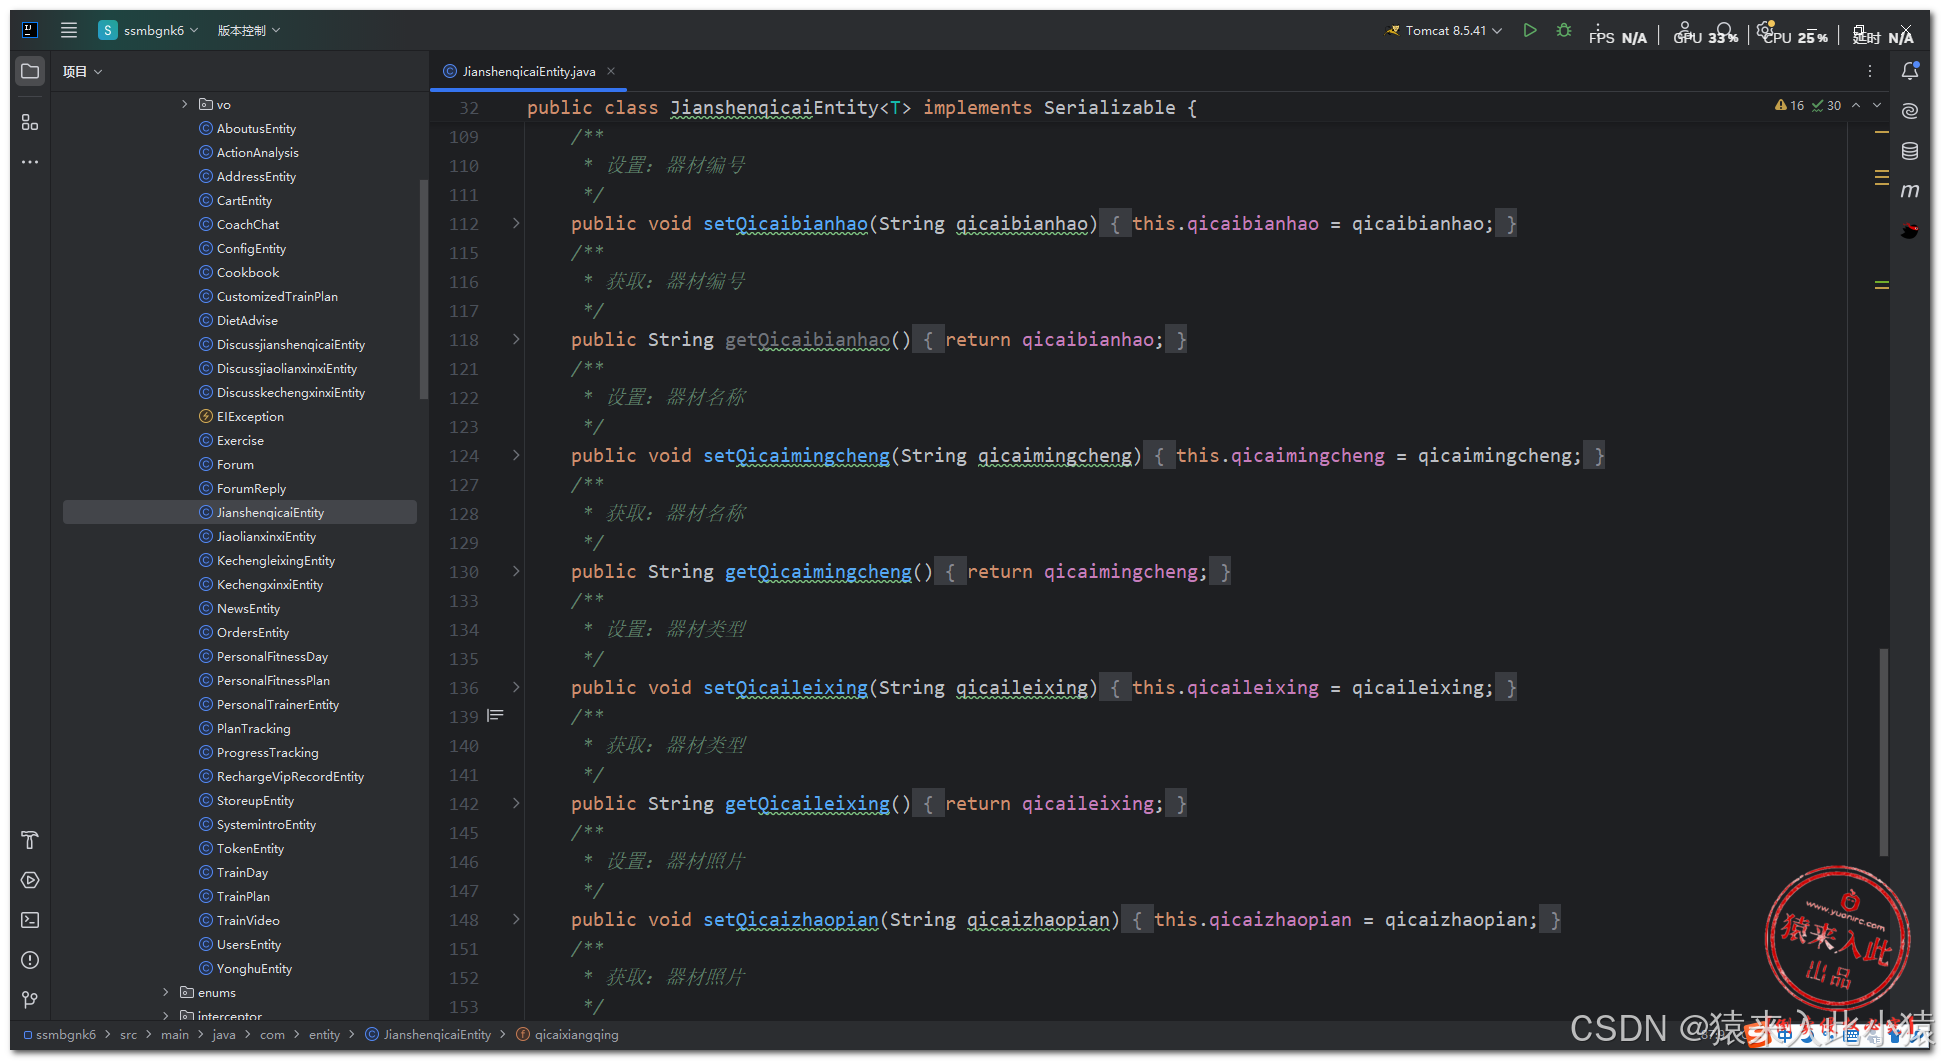Image resolution: width=1941 pixels, height=1061 pixels.
Task: Unfold getQicaibianhao method at line 118
Action: pyautogui.click(x=516, y=339)
